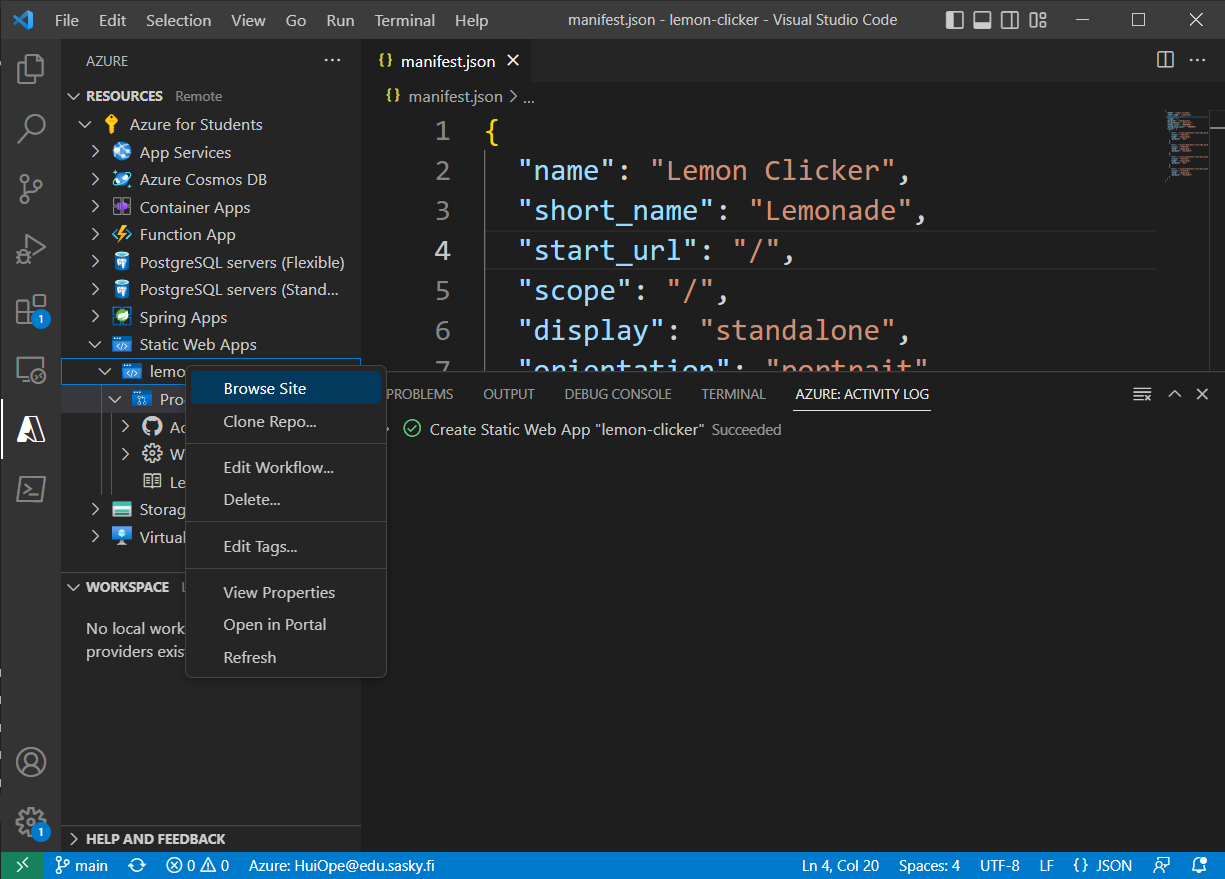
Task: Click the feedback icon in status bar
Action: coord(1162,866)
